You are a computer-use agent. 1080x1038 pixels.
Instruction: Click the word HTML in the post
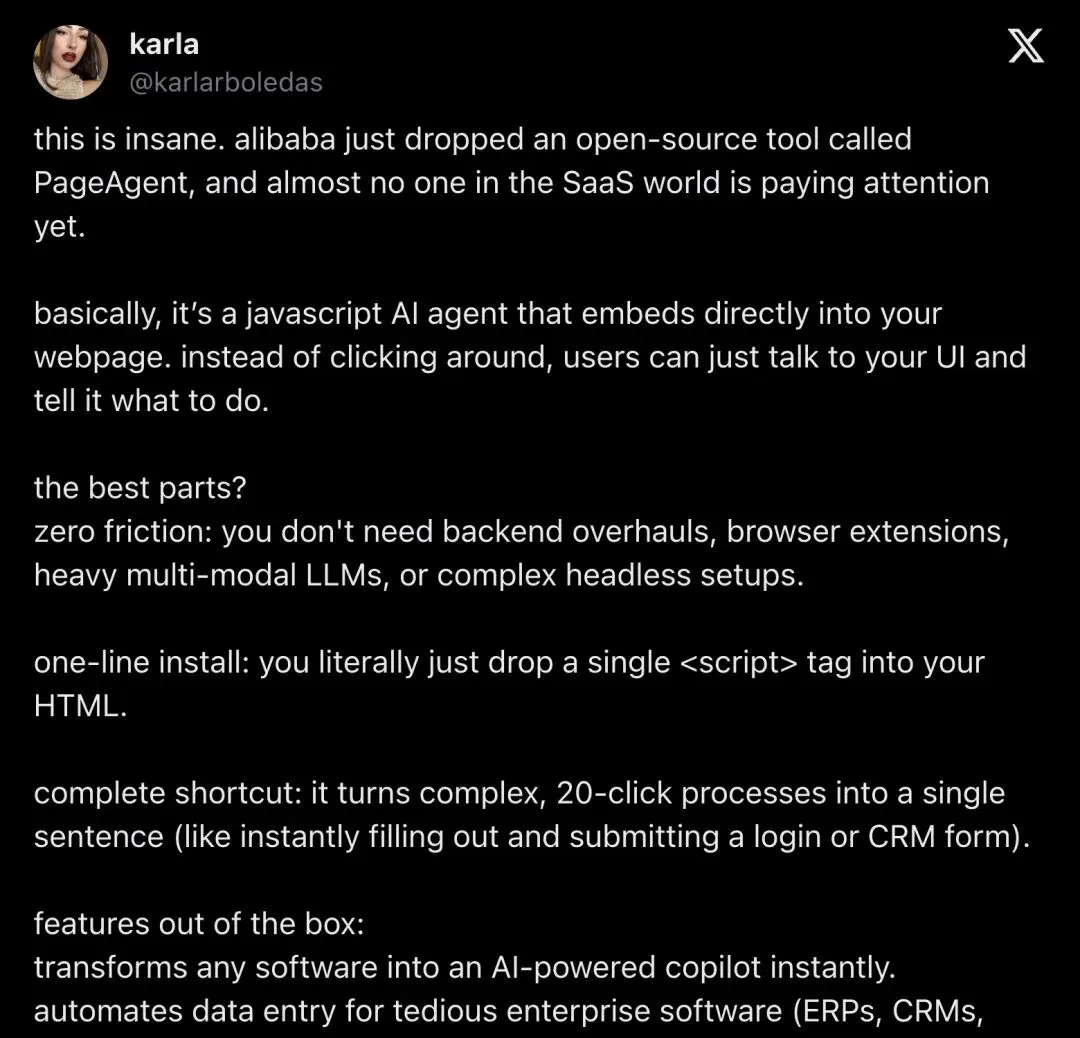76,706
